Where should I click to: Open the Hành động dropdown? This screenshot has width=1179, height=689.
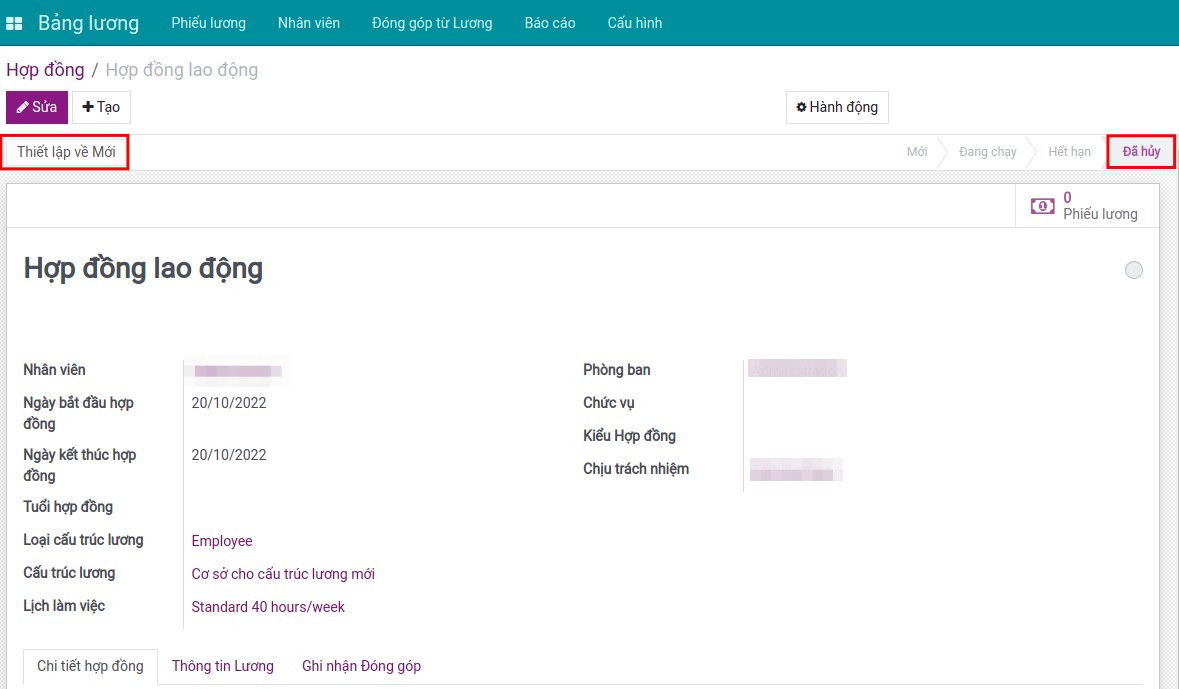pos(837,107)
